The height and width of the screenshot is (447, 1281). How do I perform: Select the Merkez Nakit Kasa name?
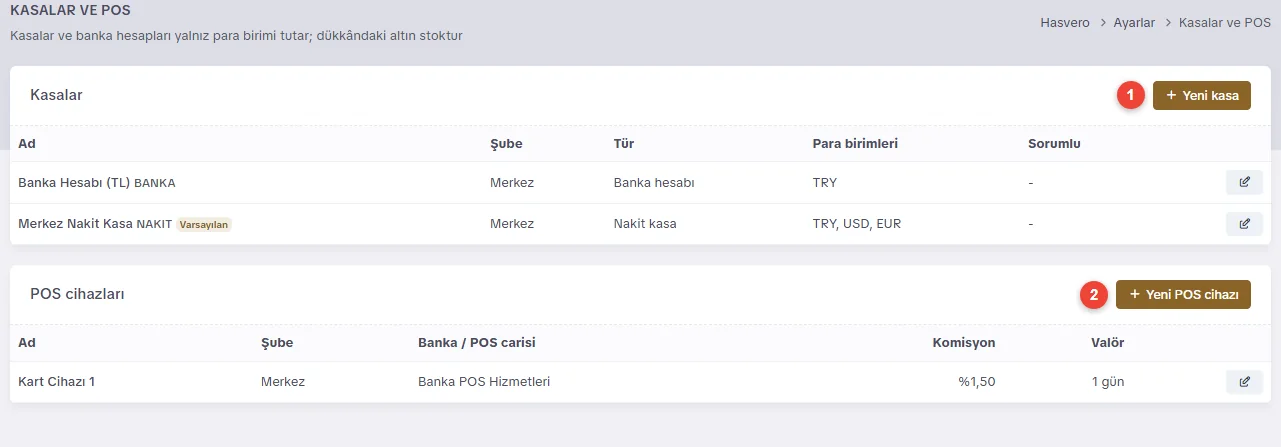[x=75, y=224]
